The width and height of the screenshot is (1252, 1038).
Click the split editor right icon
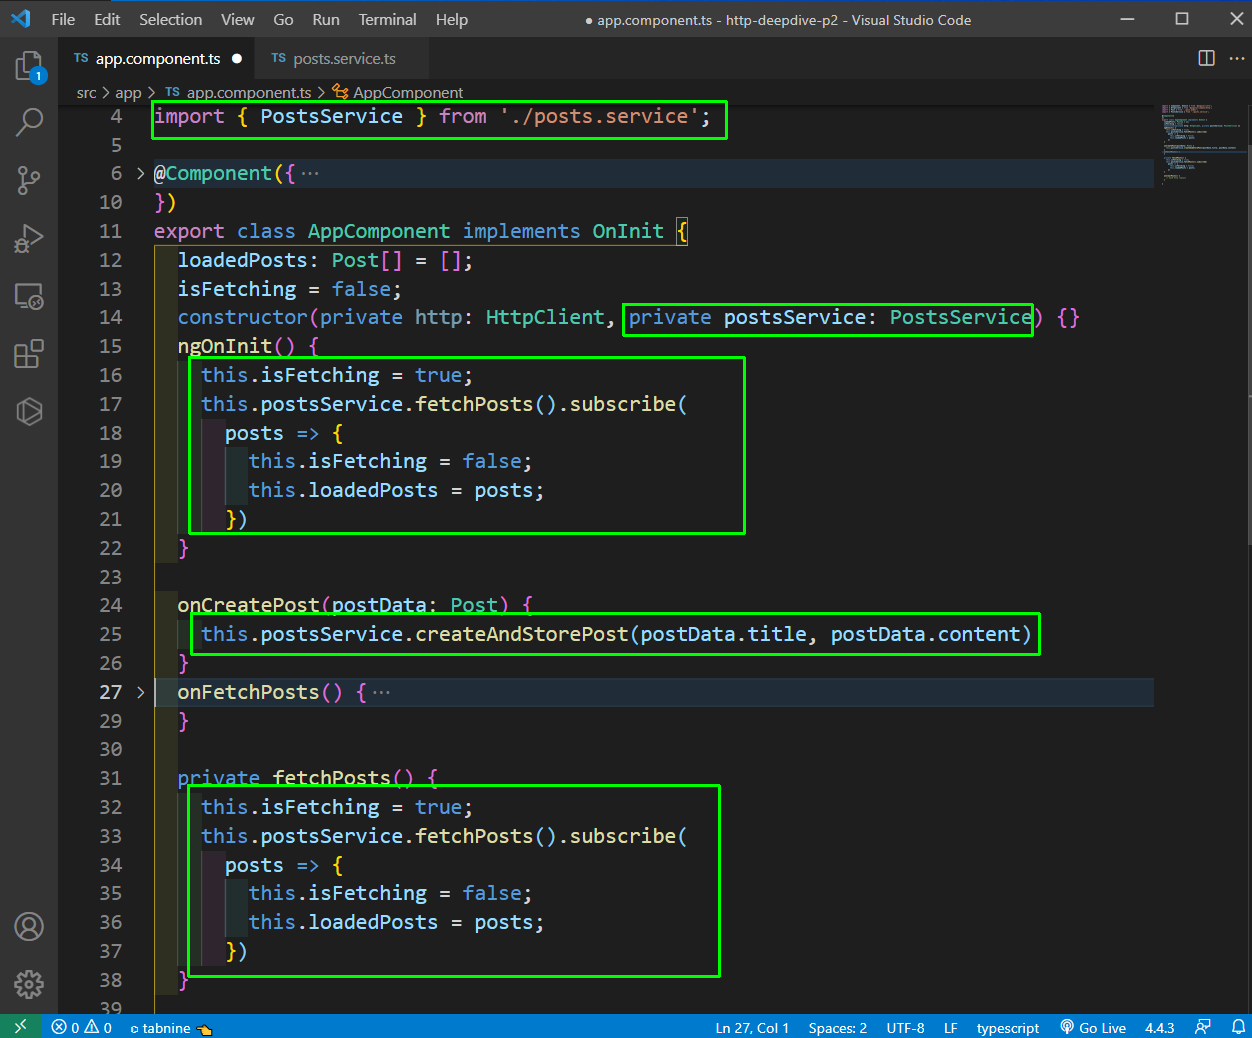coord(1206,58)
